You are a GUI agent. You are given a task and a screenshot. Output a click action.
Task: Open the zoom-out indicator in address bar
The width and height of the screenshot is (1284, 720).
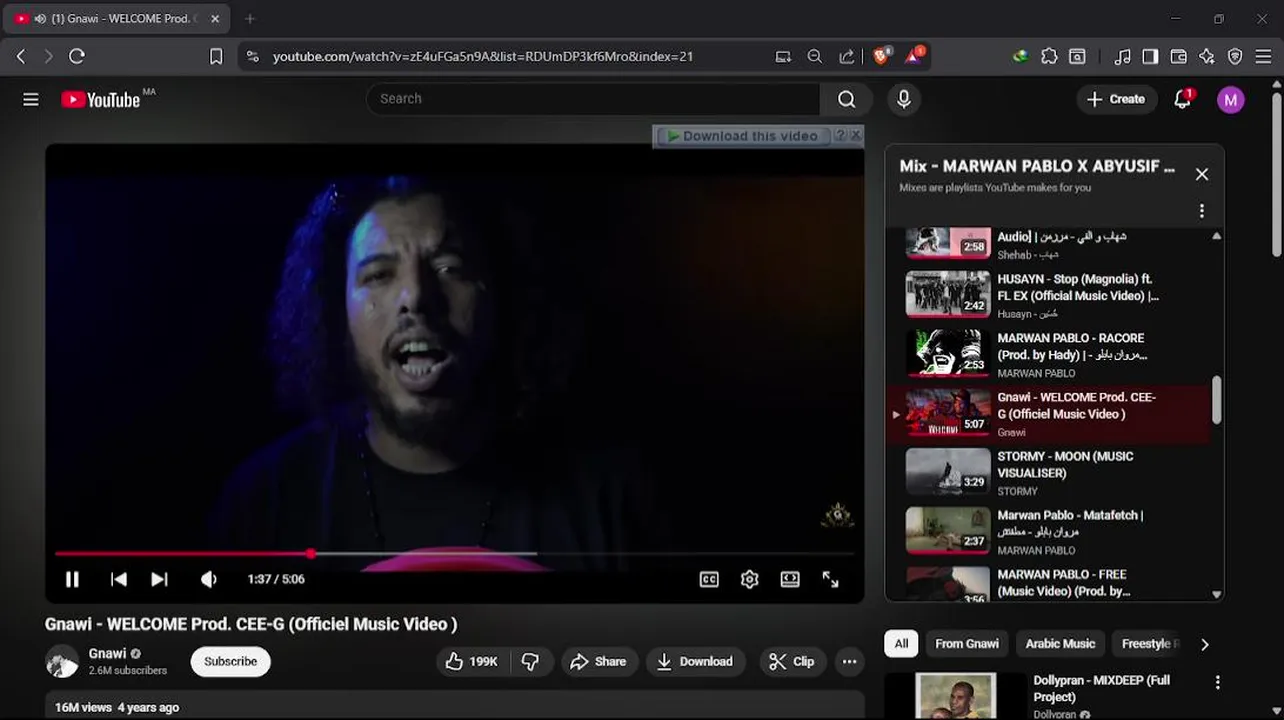point(815,57)
